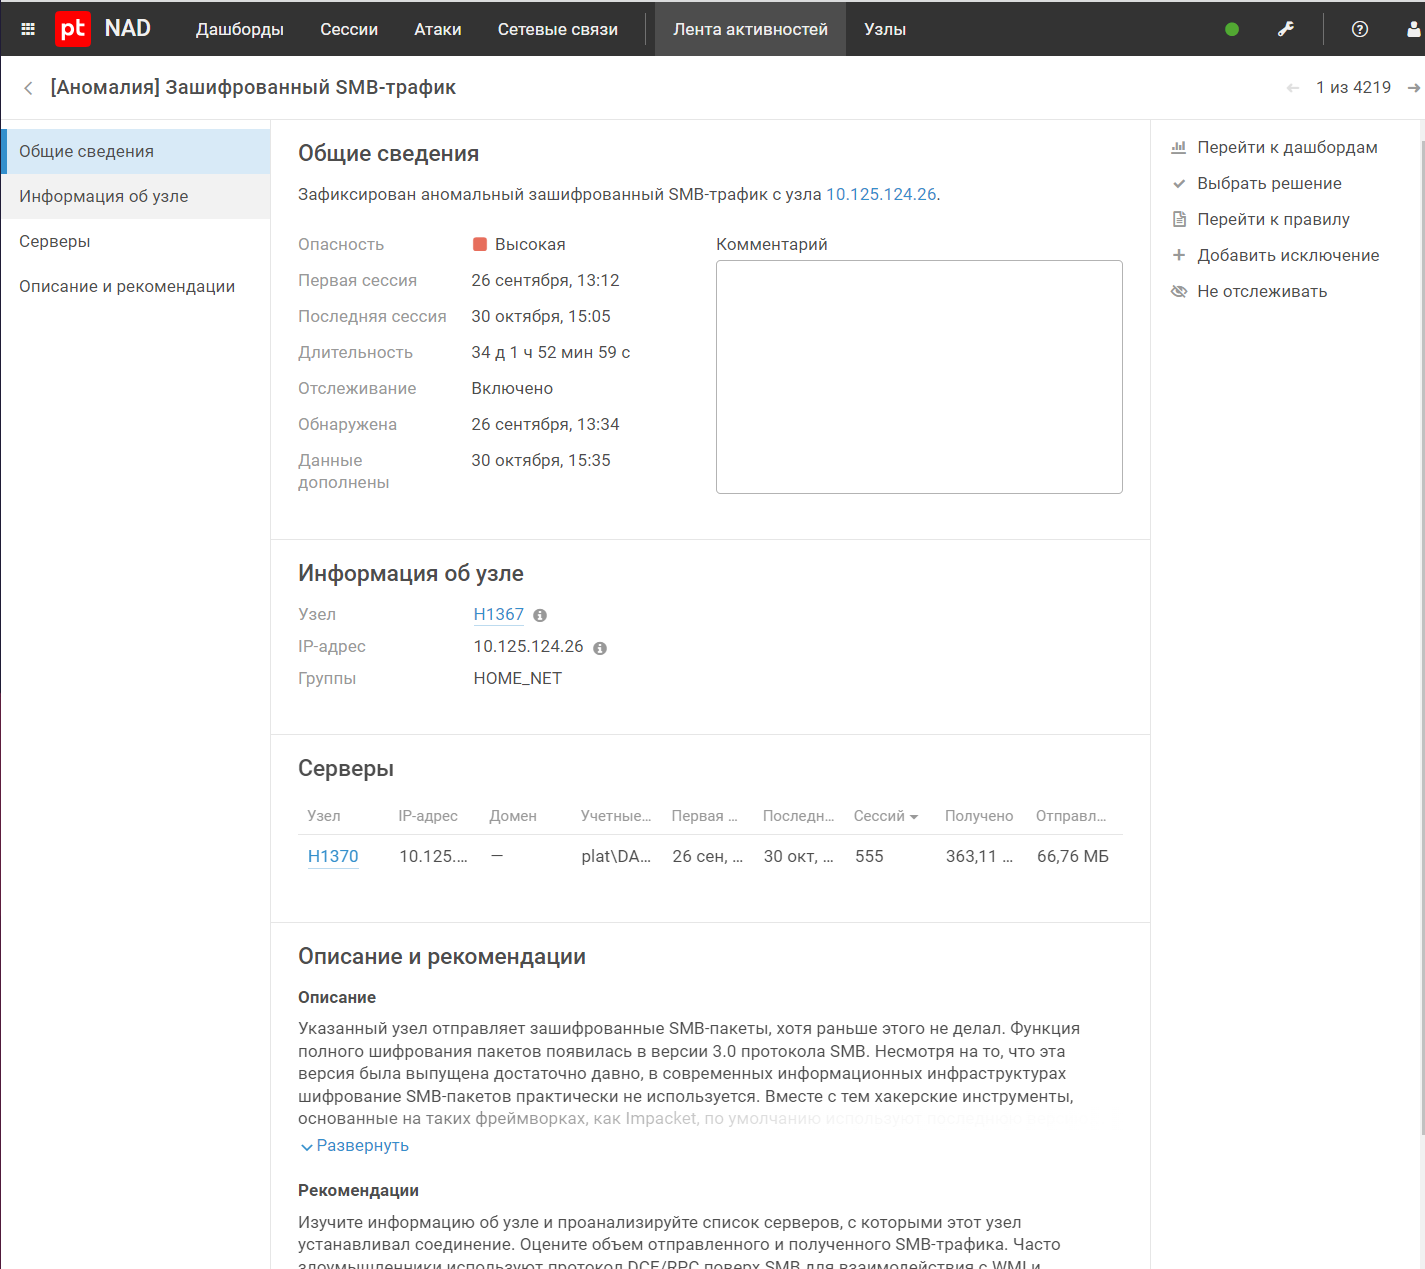Click the IP-адрес column header
This screenshot has width=1425, height=1269.
point(428,816)
